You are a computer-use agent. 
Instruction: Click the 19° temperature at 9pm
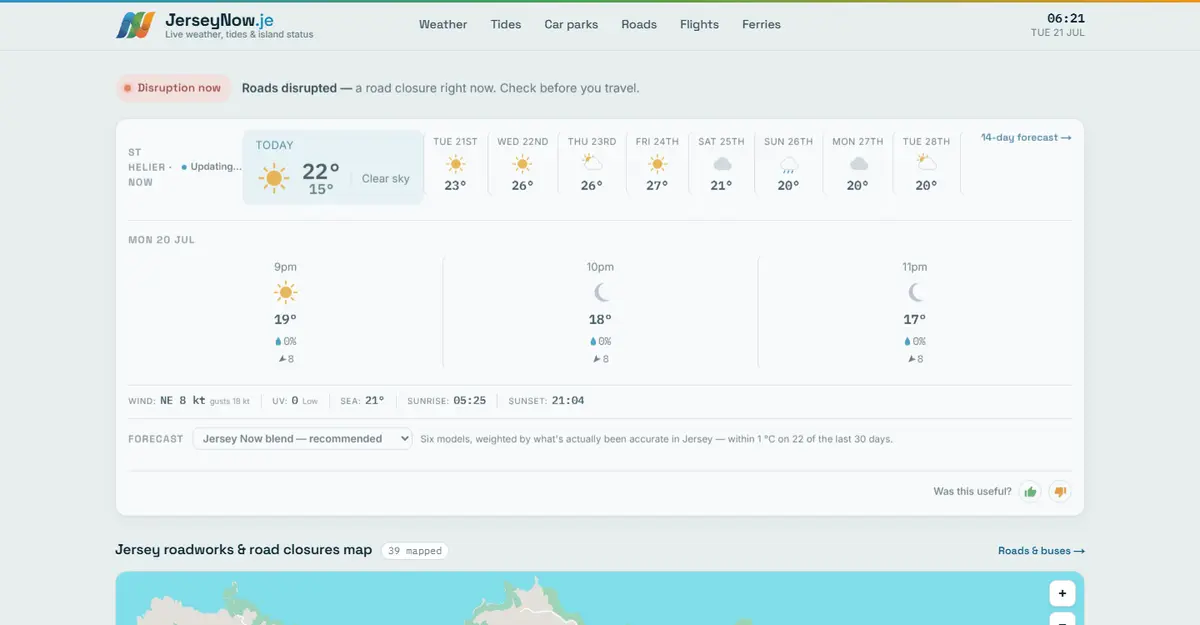(x=285, y=320)
